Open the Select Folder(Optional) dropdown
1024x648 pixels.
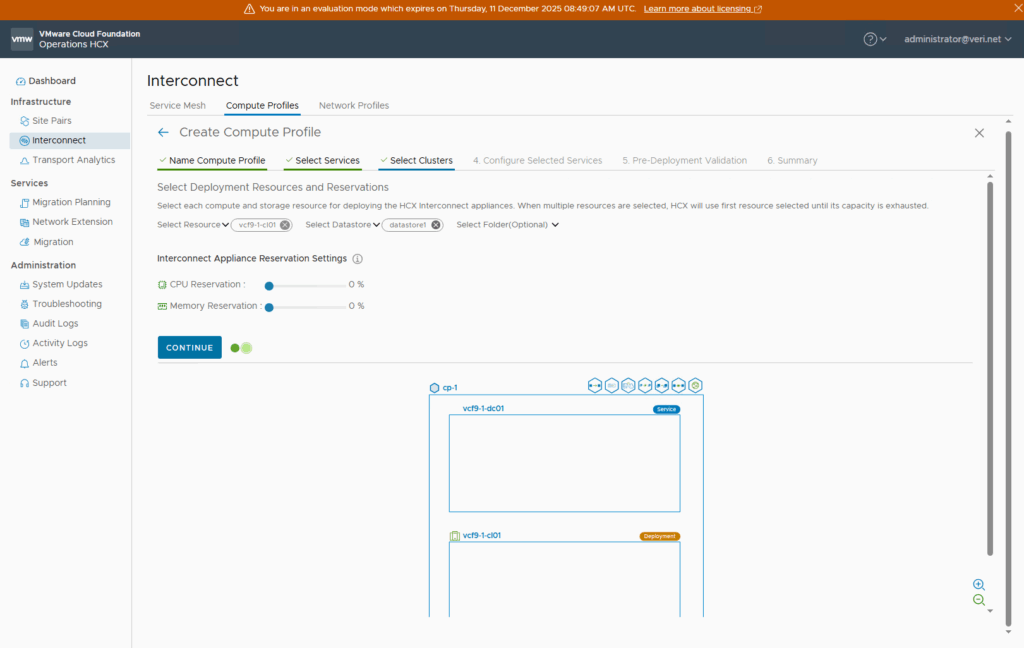coord(506,225)
